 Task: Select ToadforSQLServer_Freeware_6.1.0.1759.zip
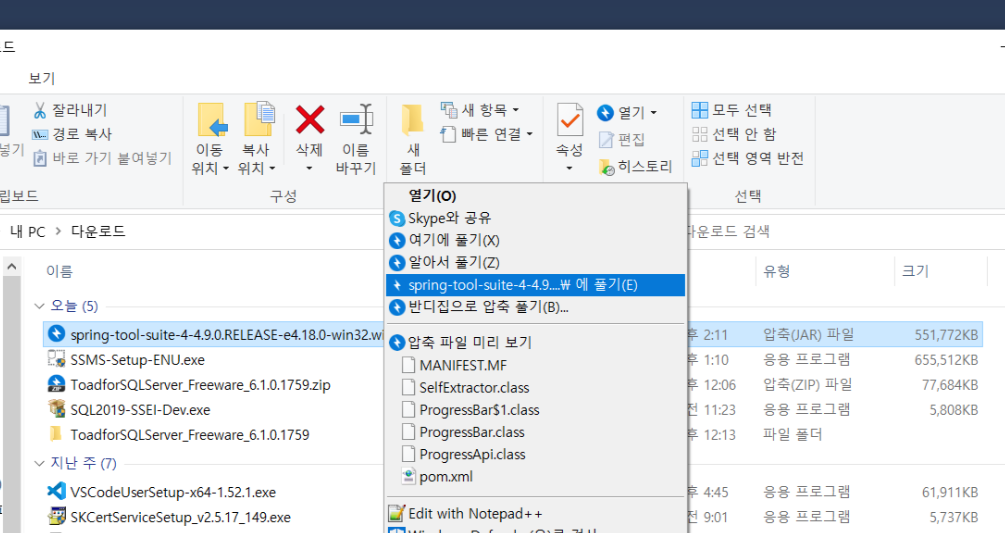201,385
